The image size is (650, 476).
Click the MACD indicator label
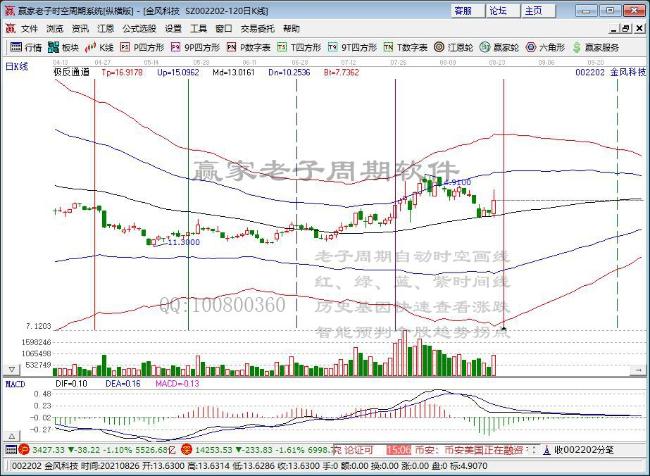tap(15, 384)
